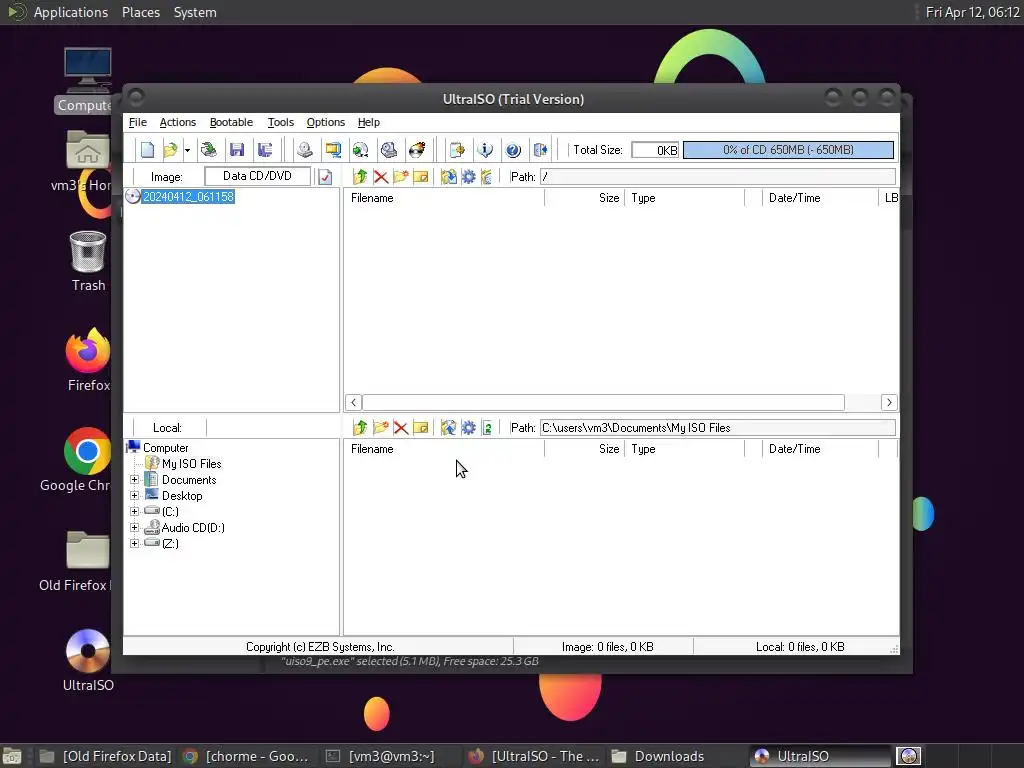The height and width of the screenshot is (768, 1024).
Task: Click the local Path field with My ISO Files
Action: 718,428
